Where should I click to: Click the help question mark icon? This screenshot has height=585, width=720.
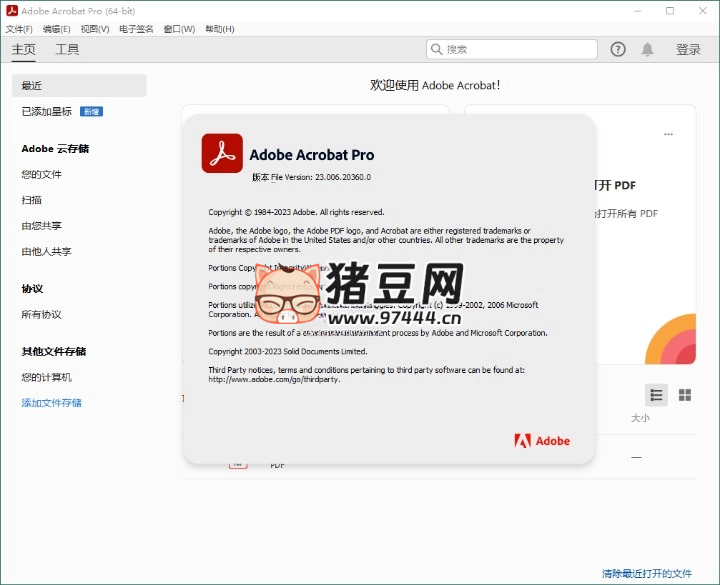[618, 49]
